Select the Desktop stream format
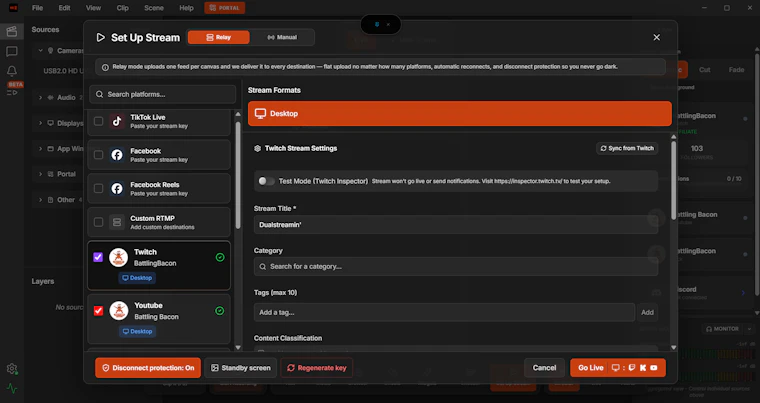Image resolution: width=760 pixels, height=403 pixels. (459, 113)
